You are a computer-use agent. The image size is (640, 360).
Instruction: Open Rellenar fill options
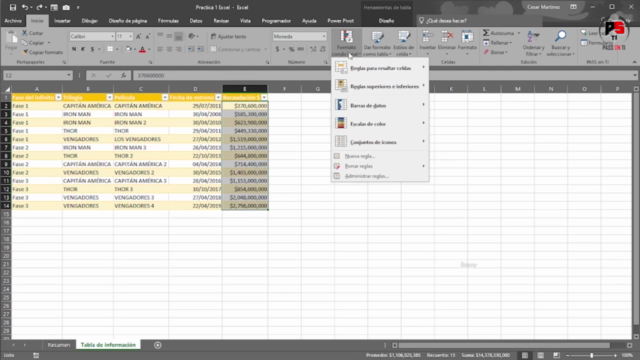pos(498,43)
